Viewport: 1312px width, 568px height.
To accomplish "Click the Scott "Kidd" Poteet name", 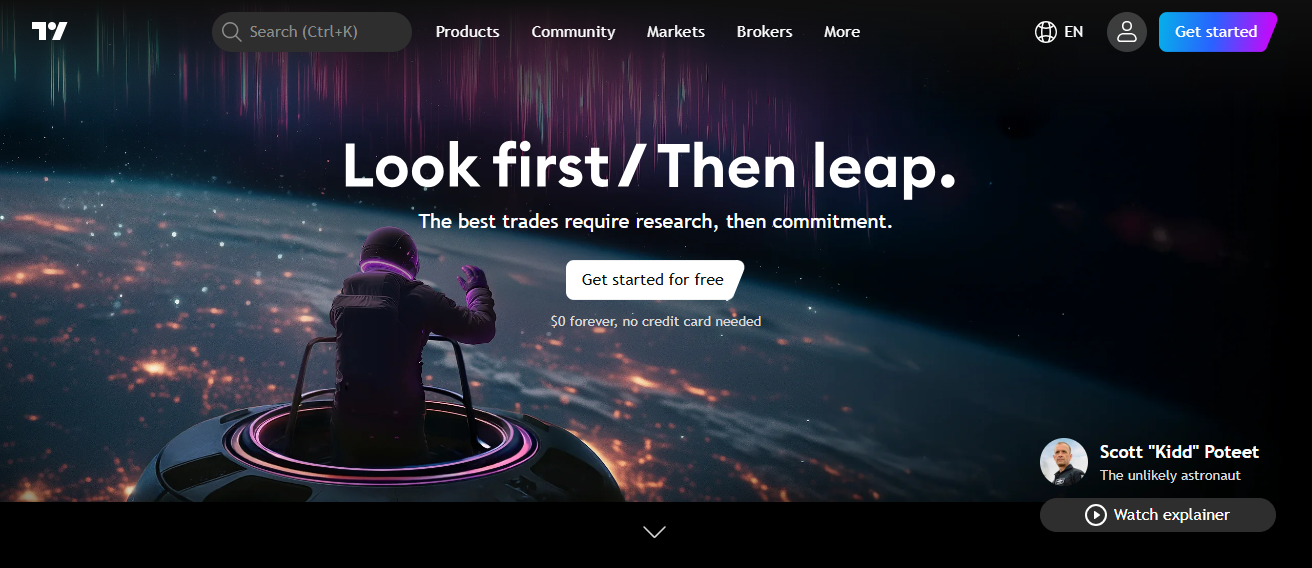I will 1179,452.
